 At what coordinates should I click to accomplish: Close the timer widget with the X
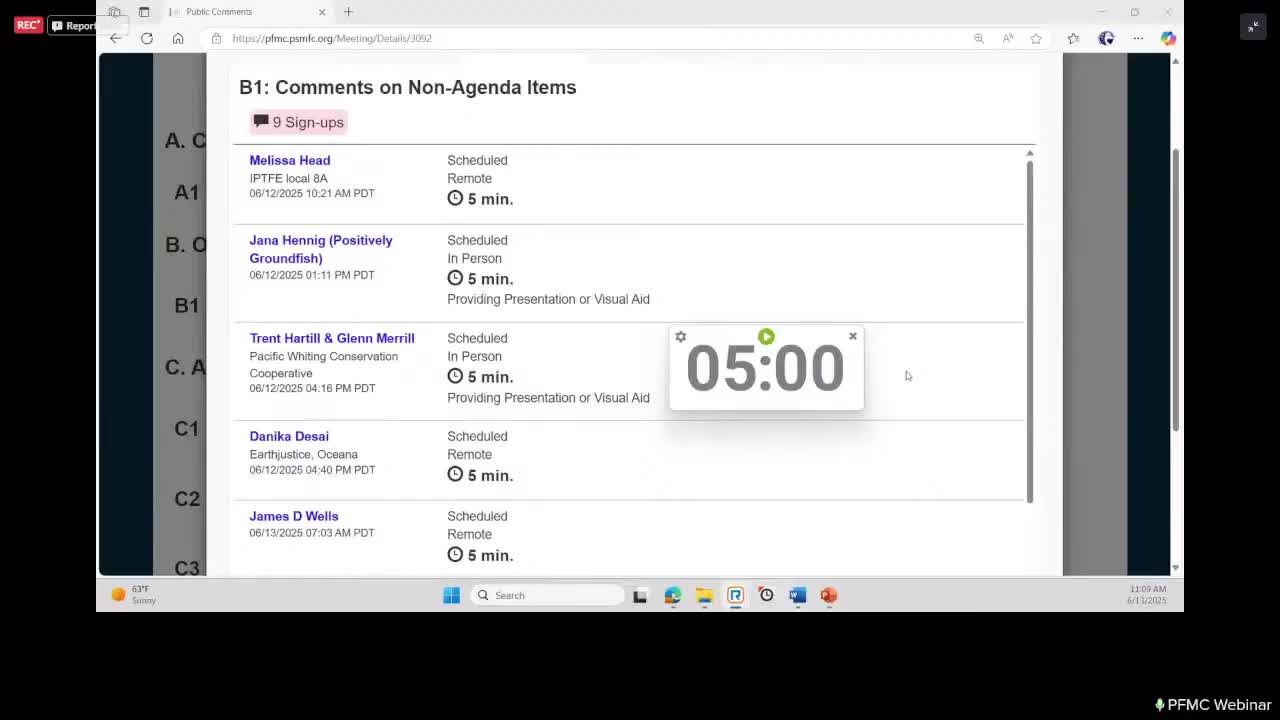(x=853, y=336)
